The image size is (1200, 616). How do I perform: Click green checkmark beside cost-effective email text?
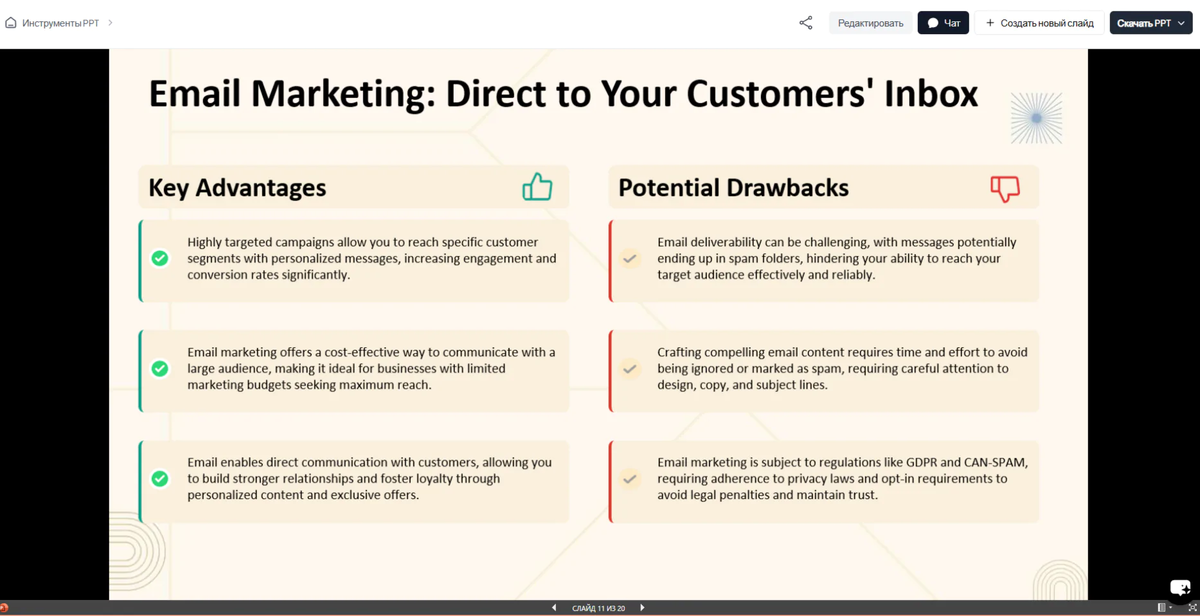[x=159, y=368]
